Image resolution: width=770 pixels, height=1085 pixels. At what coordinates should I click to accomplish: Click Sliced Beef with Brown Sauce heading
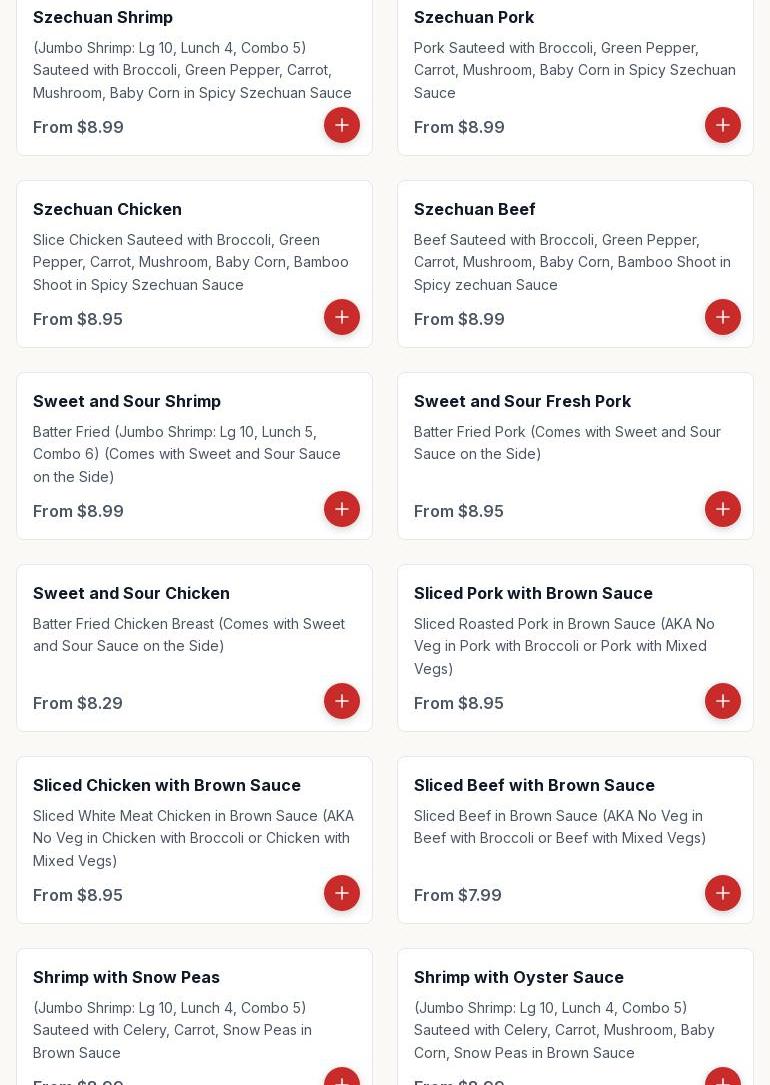click(x=534, y=785)
